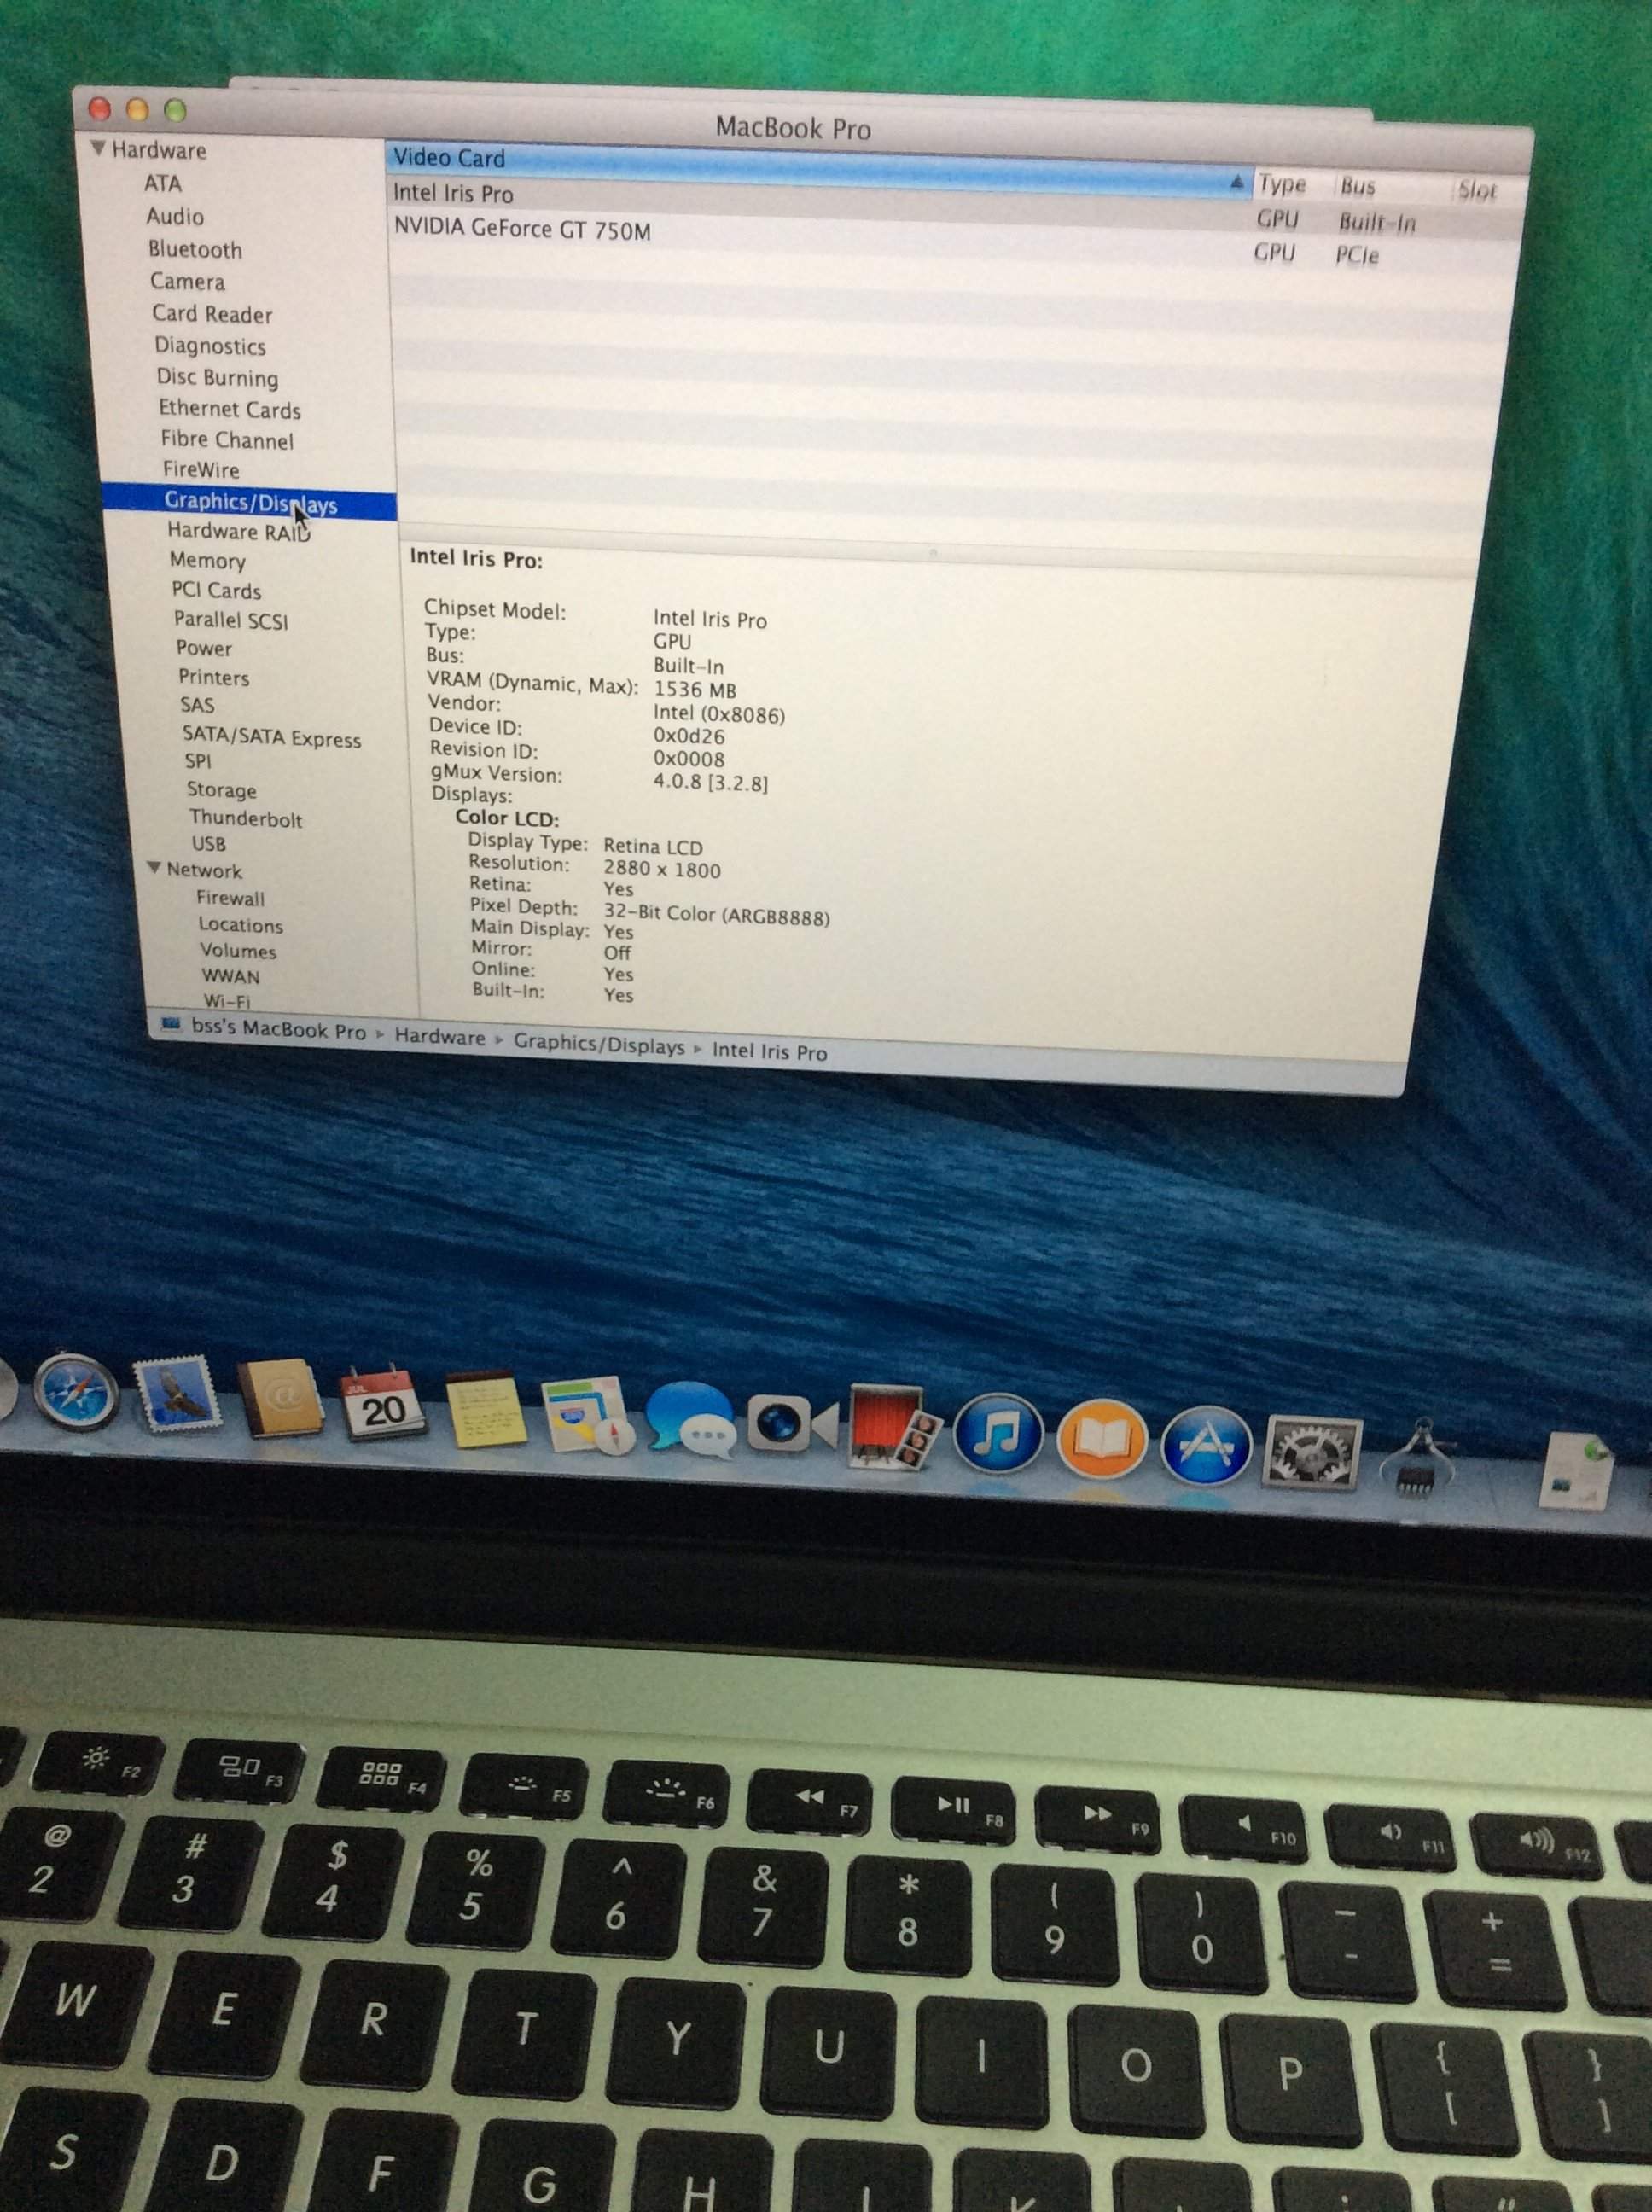Open the document icon at Dock's right end

1576,1470
